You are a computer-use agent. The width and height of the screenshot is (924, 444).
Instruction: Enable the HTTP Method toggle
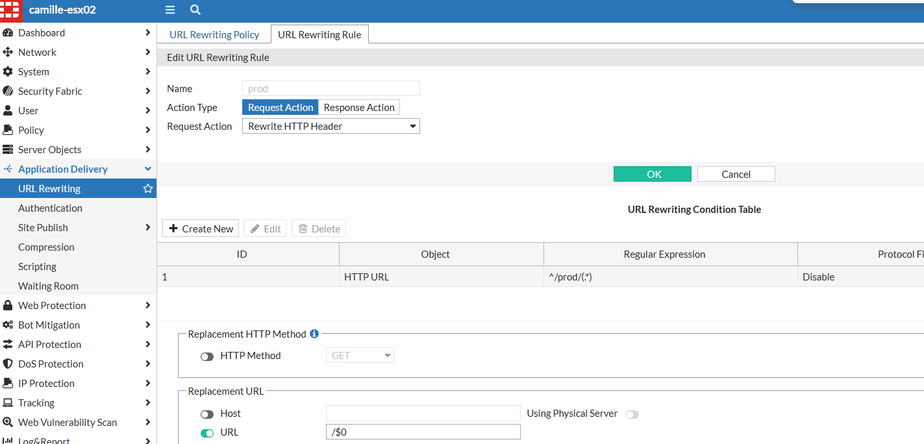pyautogui.click(x=207, y=356)
